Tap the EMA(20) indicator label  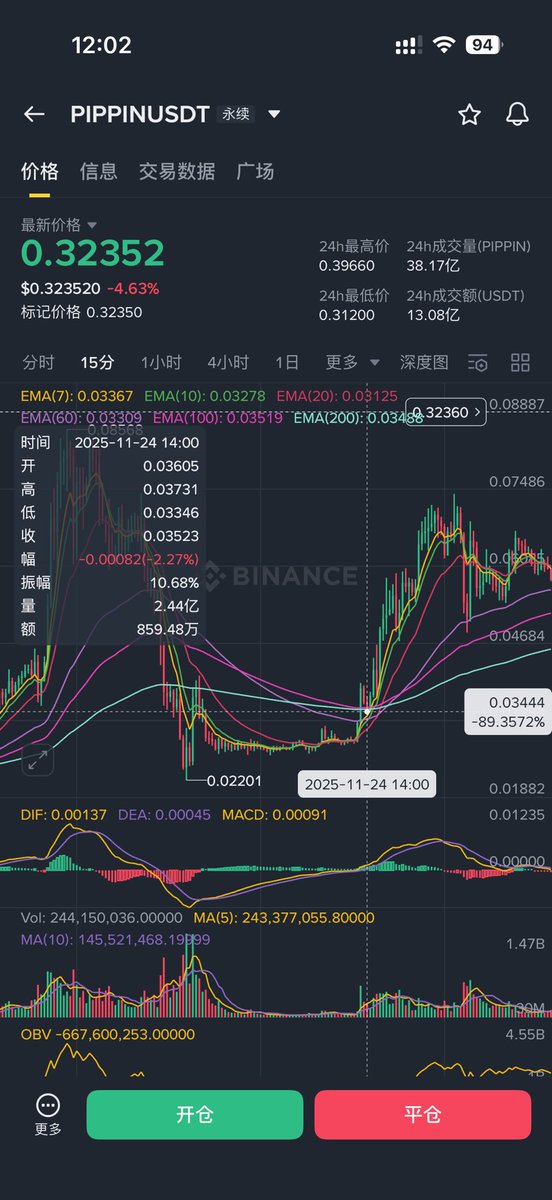[x=337, y=396]
